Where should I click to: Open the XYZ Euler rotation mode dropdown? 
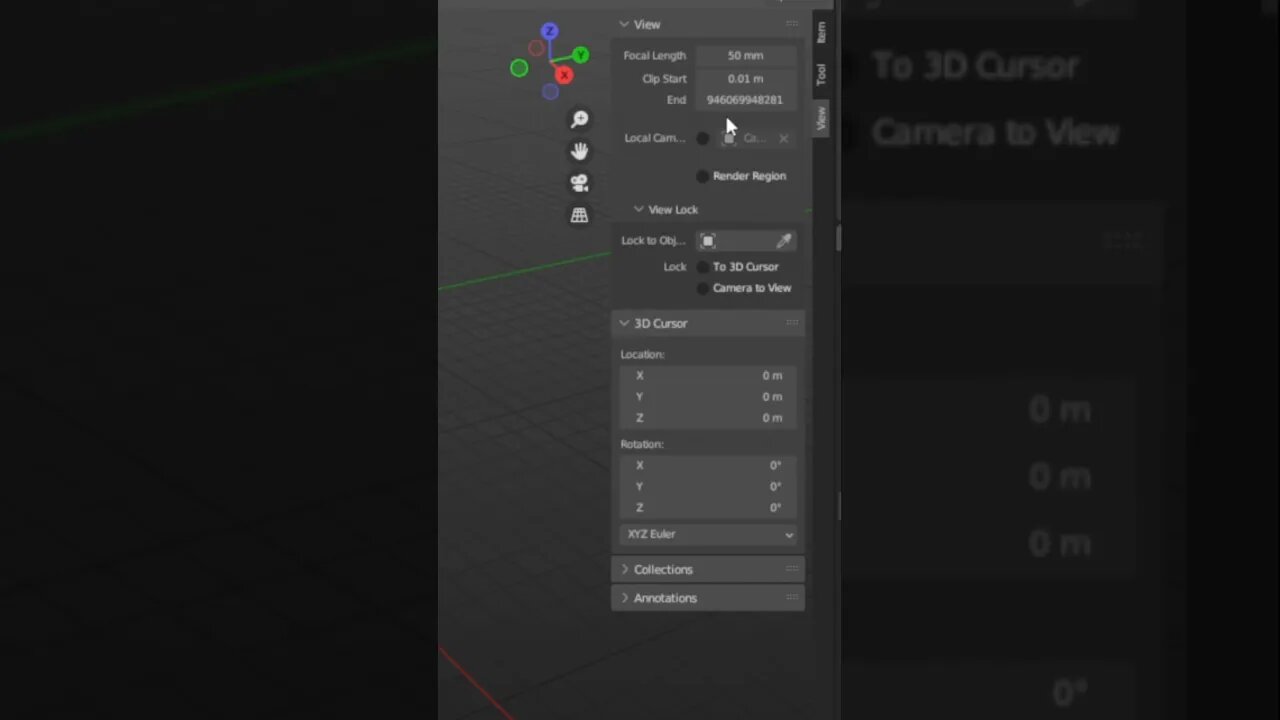[709, 534]
